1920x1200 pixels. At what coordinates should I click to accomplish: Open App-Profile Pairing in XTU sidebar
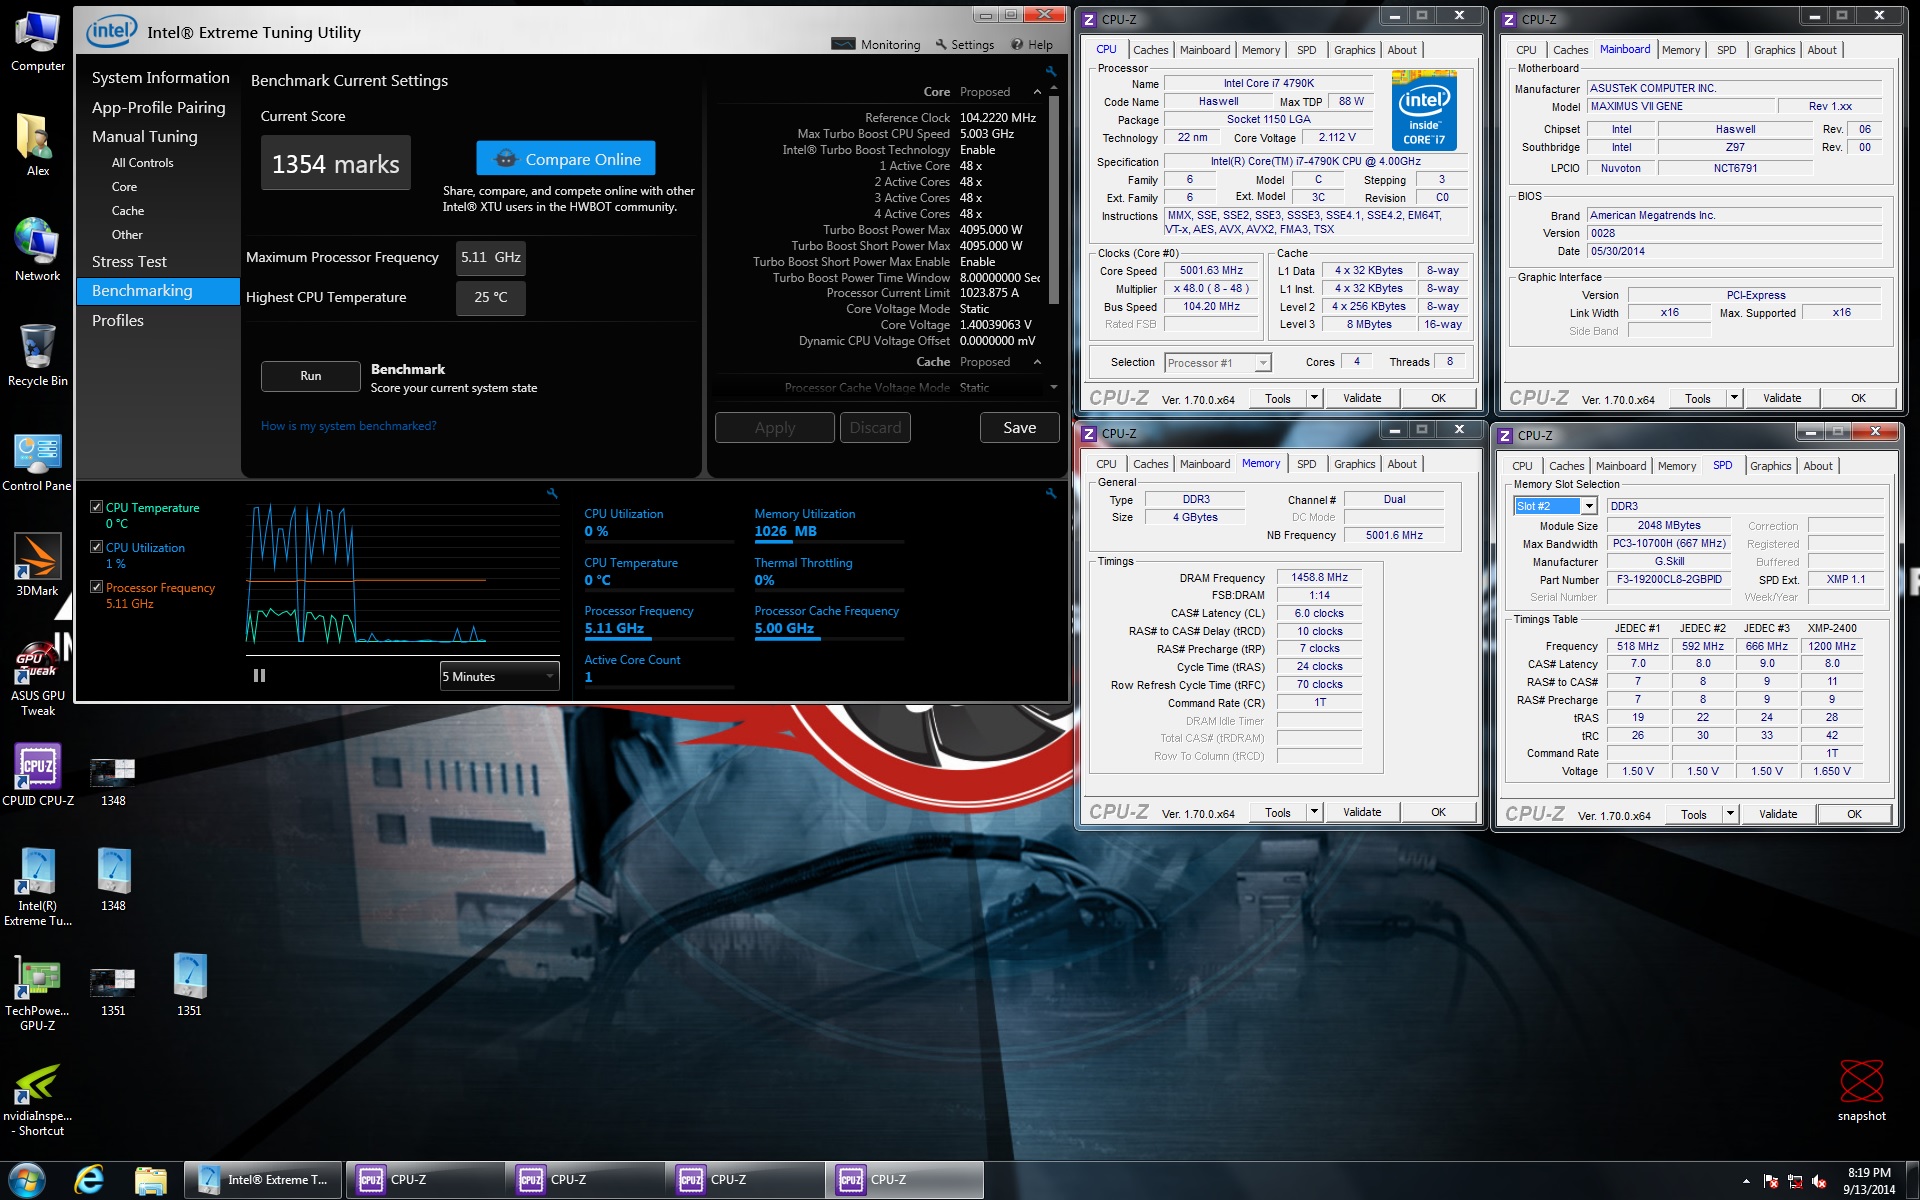(x=158, y=108)
